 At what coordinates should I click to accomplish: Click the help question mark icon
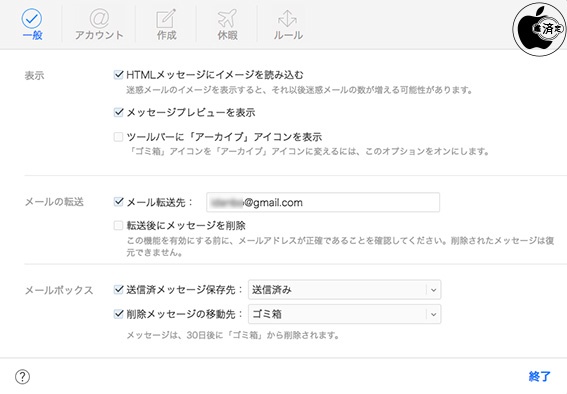pyautogui.click(x=22, y=377)
